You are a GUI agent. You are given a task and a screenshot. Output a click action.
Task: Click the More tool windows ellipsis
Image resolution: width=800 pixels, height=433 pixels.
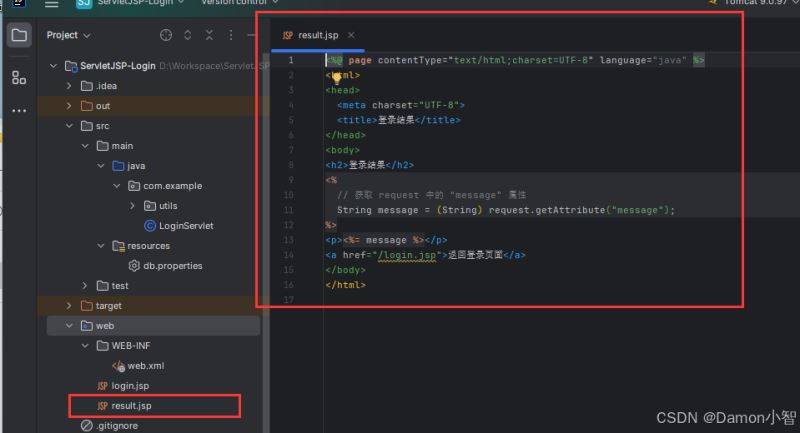18,109
